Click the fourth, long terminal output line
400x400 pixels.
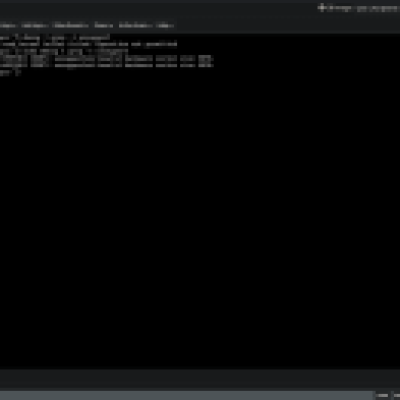pyautogui.click(x=106, y=59)
